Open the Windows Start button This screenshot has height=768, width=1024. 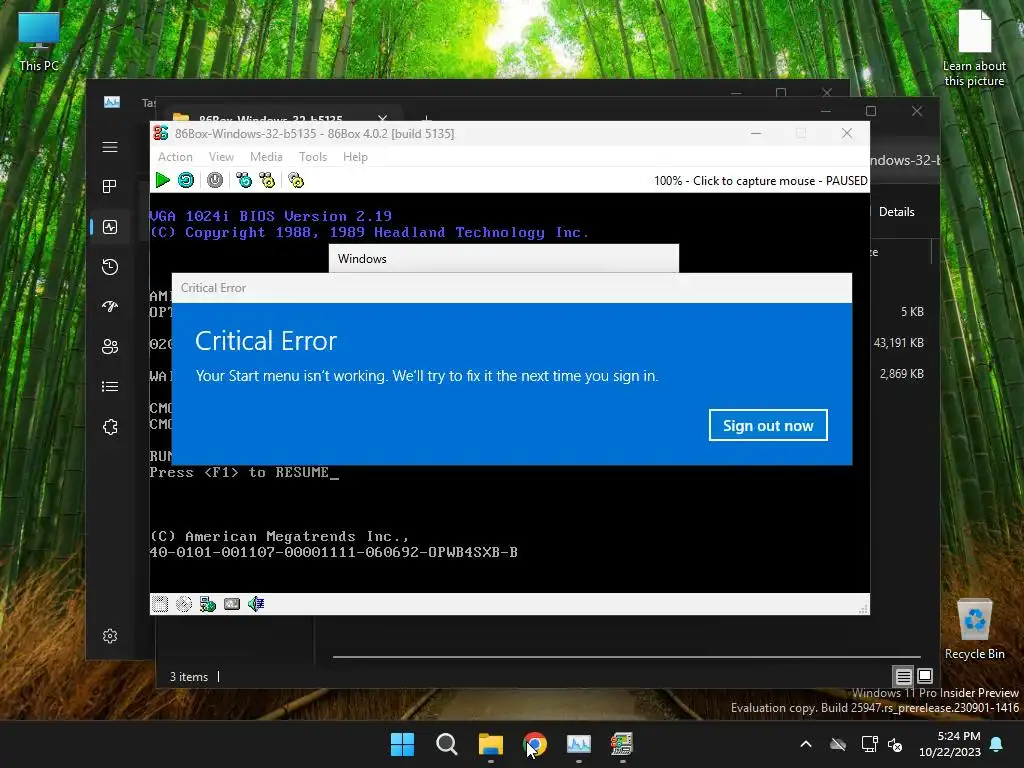pyautogui.click(x=402, y=744)
